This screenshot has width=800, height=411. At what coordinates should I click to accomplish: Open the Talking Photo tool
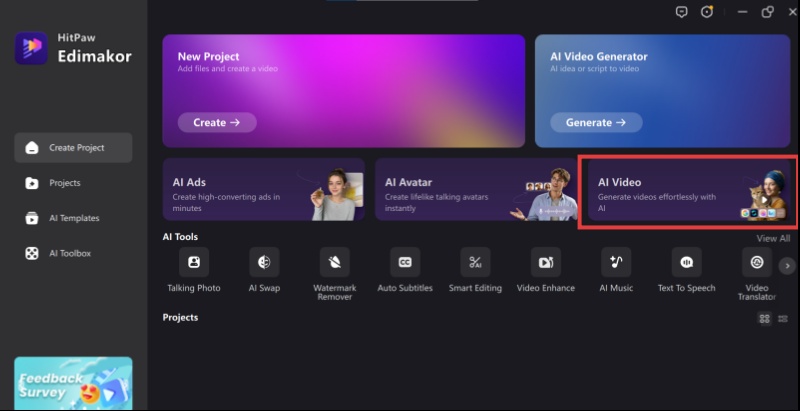click(x=194, y=262)
